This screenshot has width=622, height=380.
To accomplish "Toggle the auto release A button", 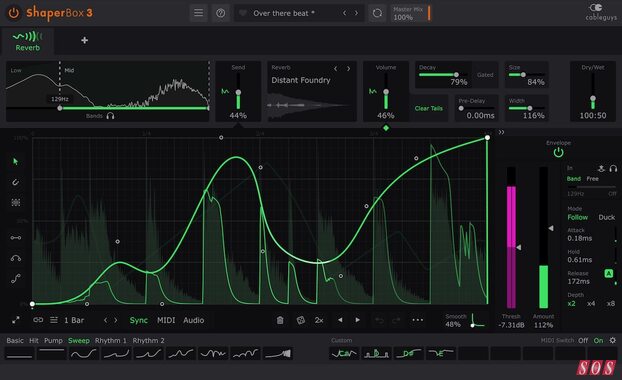I will 609,273.
